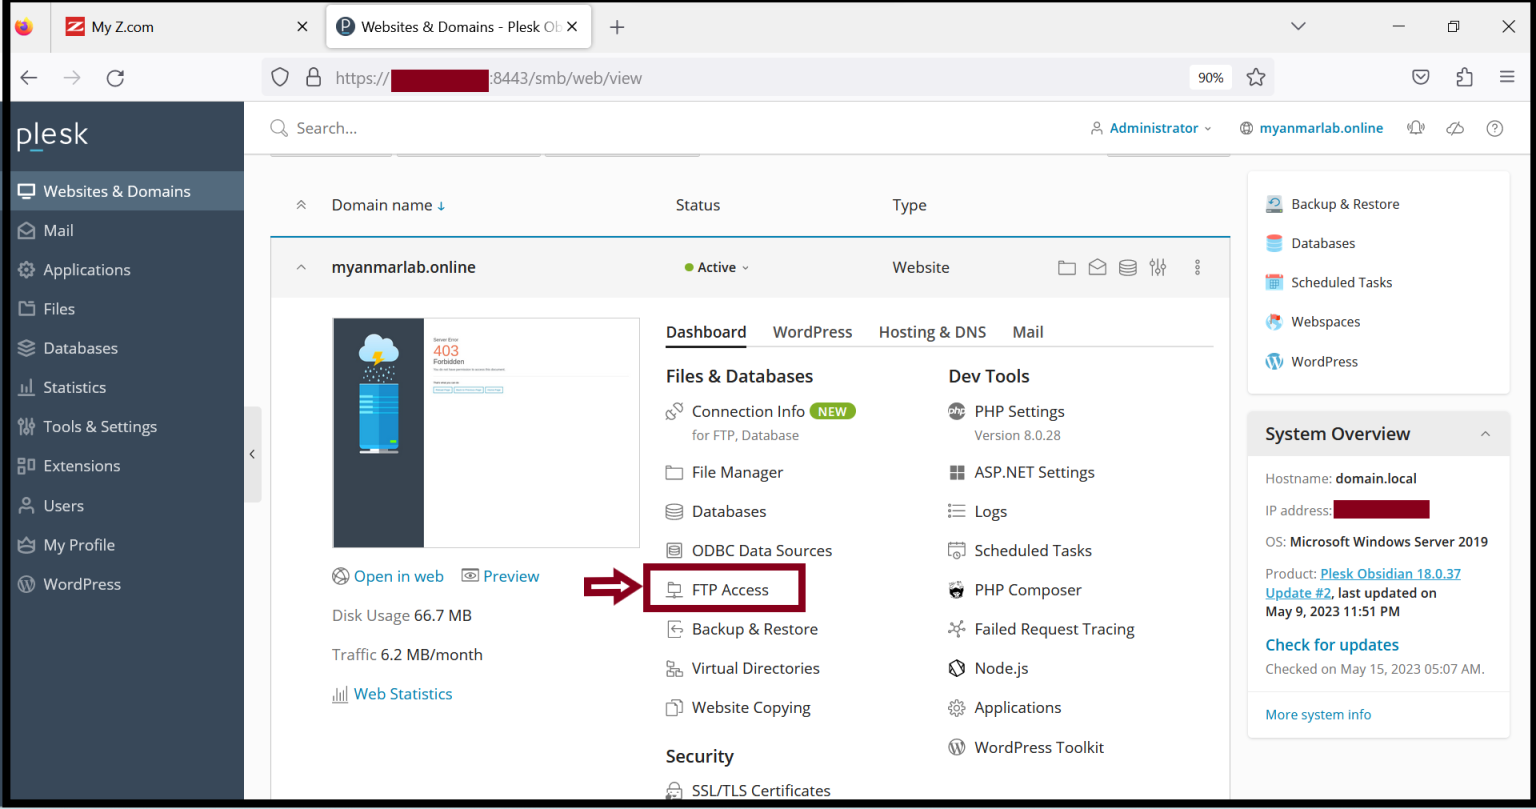Collapse the left sidebar with arrow handle
The height and width of the screenshot is (809, 1536).
252,454
